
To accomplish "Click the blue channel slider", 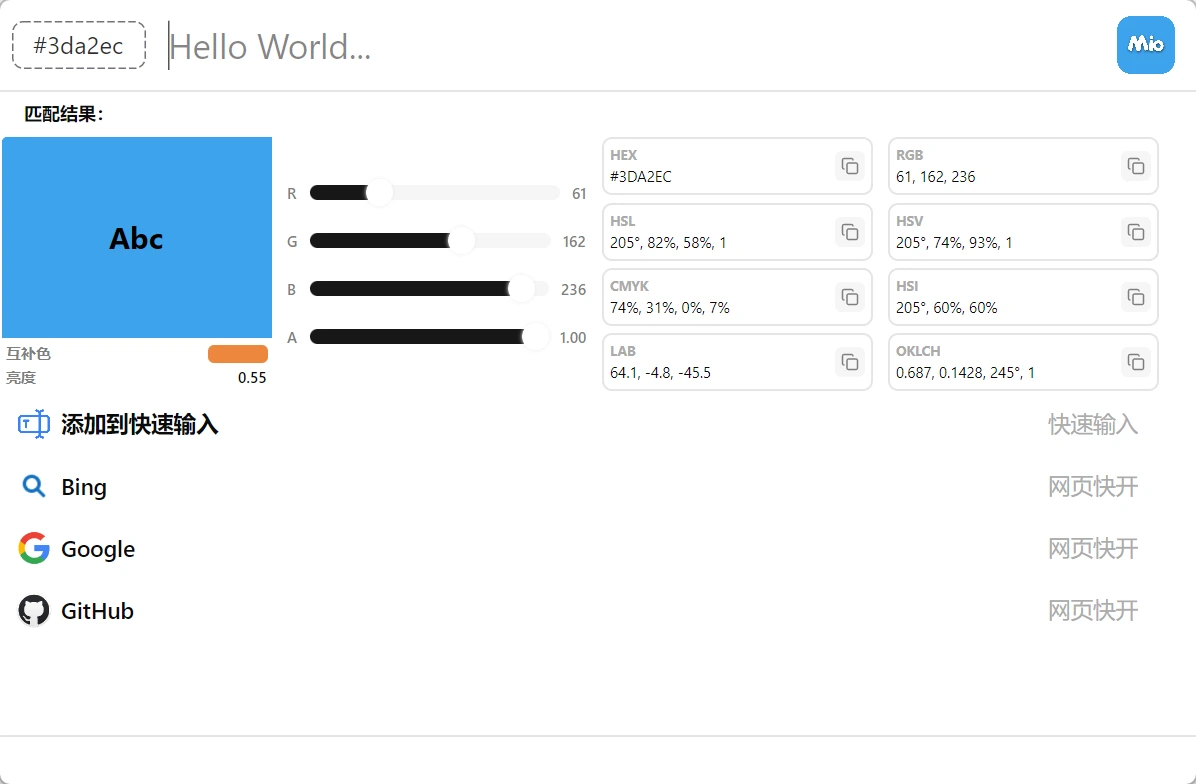I will pyautogui.click(x=429, y=289).
